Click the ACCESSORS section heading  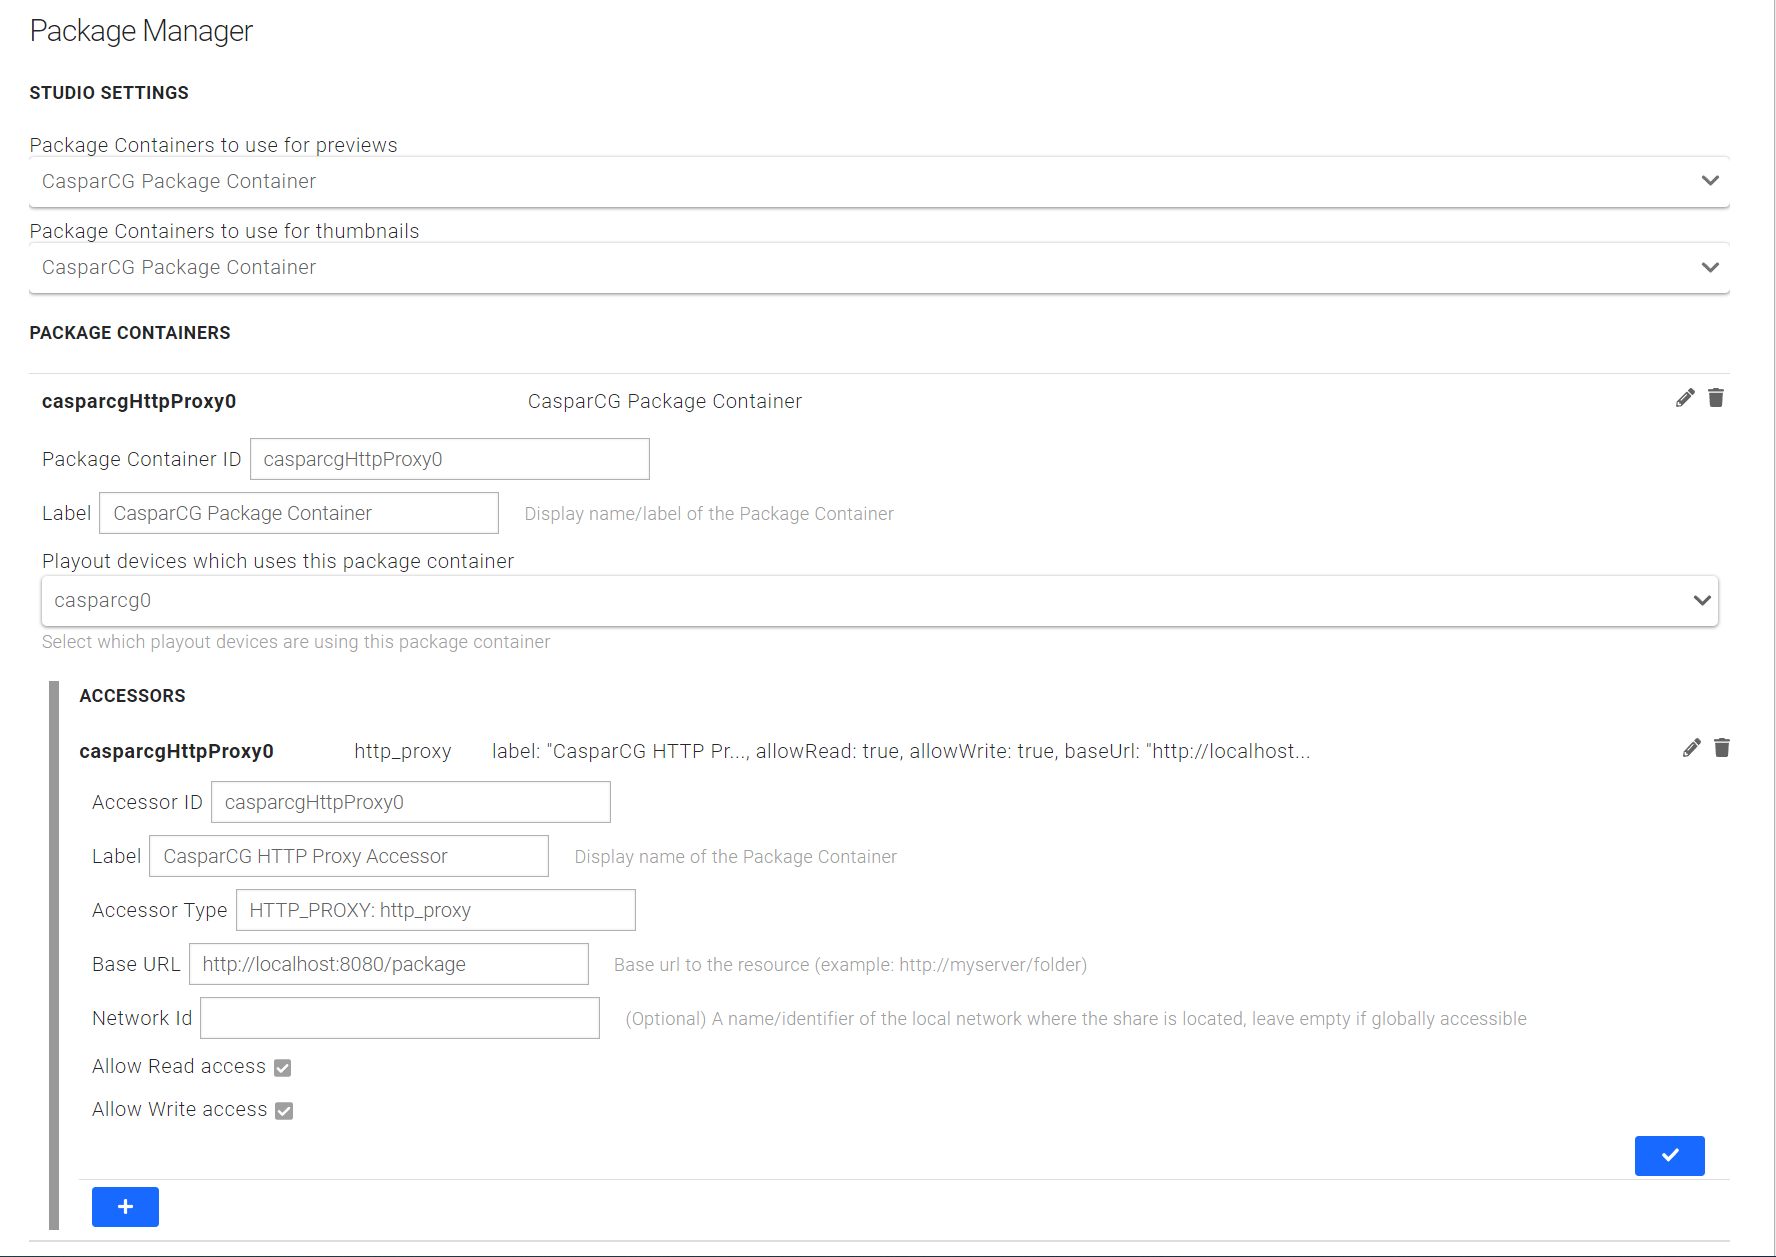(x=132, y=696)
